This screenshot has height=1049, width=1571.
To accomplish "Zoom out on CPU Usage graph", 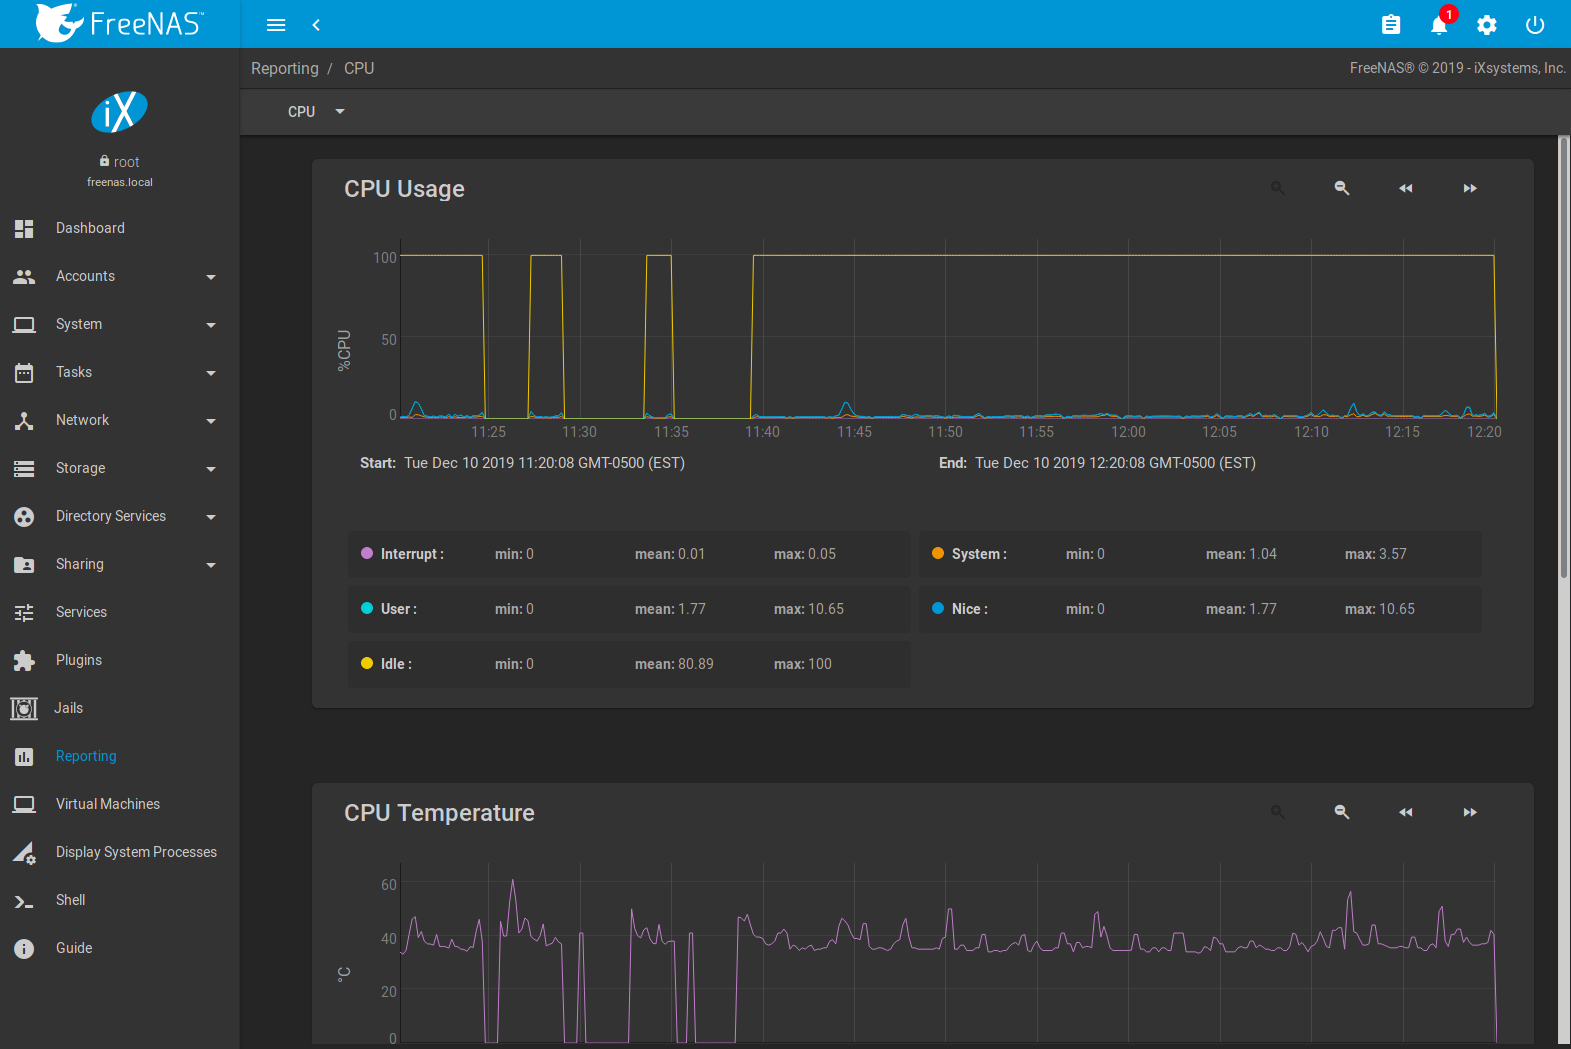I will point(1342,188).
